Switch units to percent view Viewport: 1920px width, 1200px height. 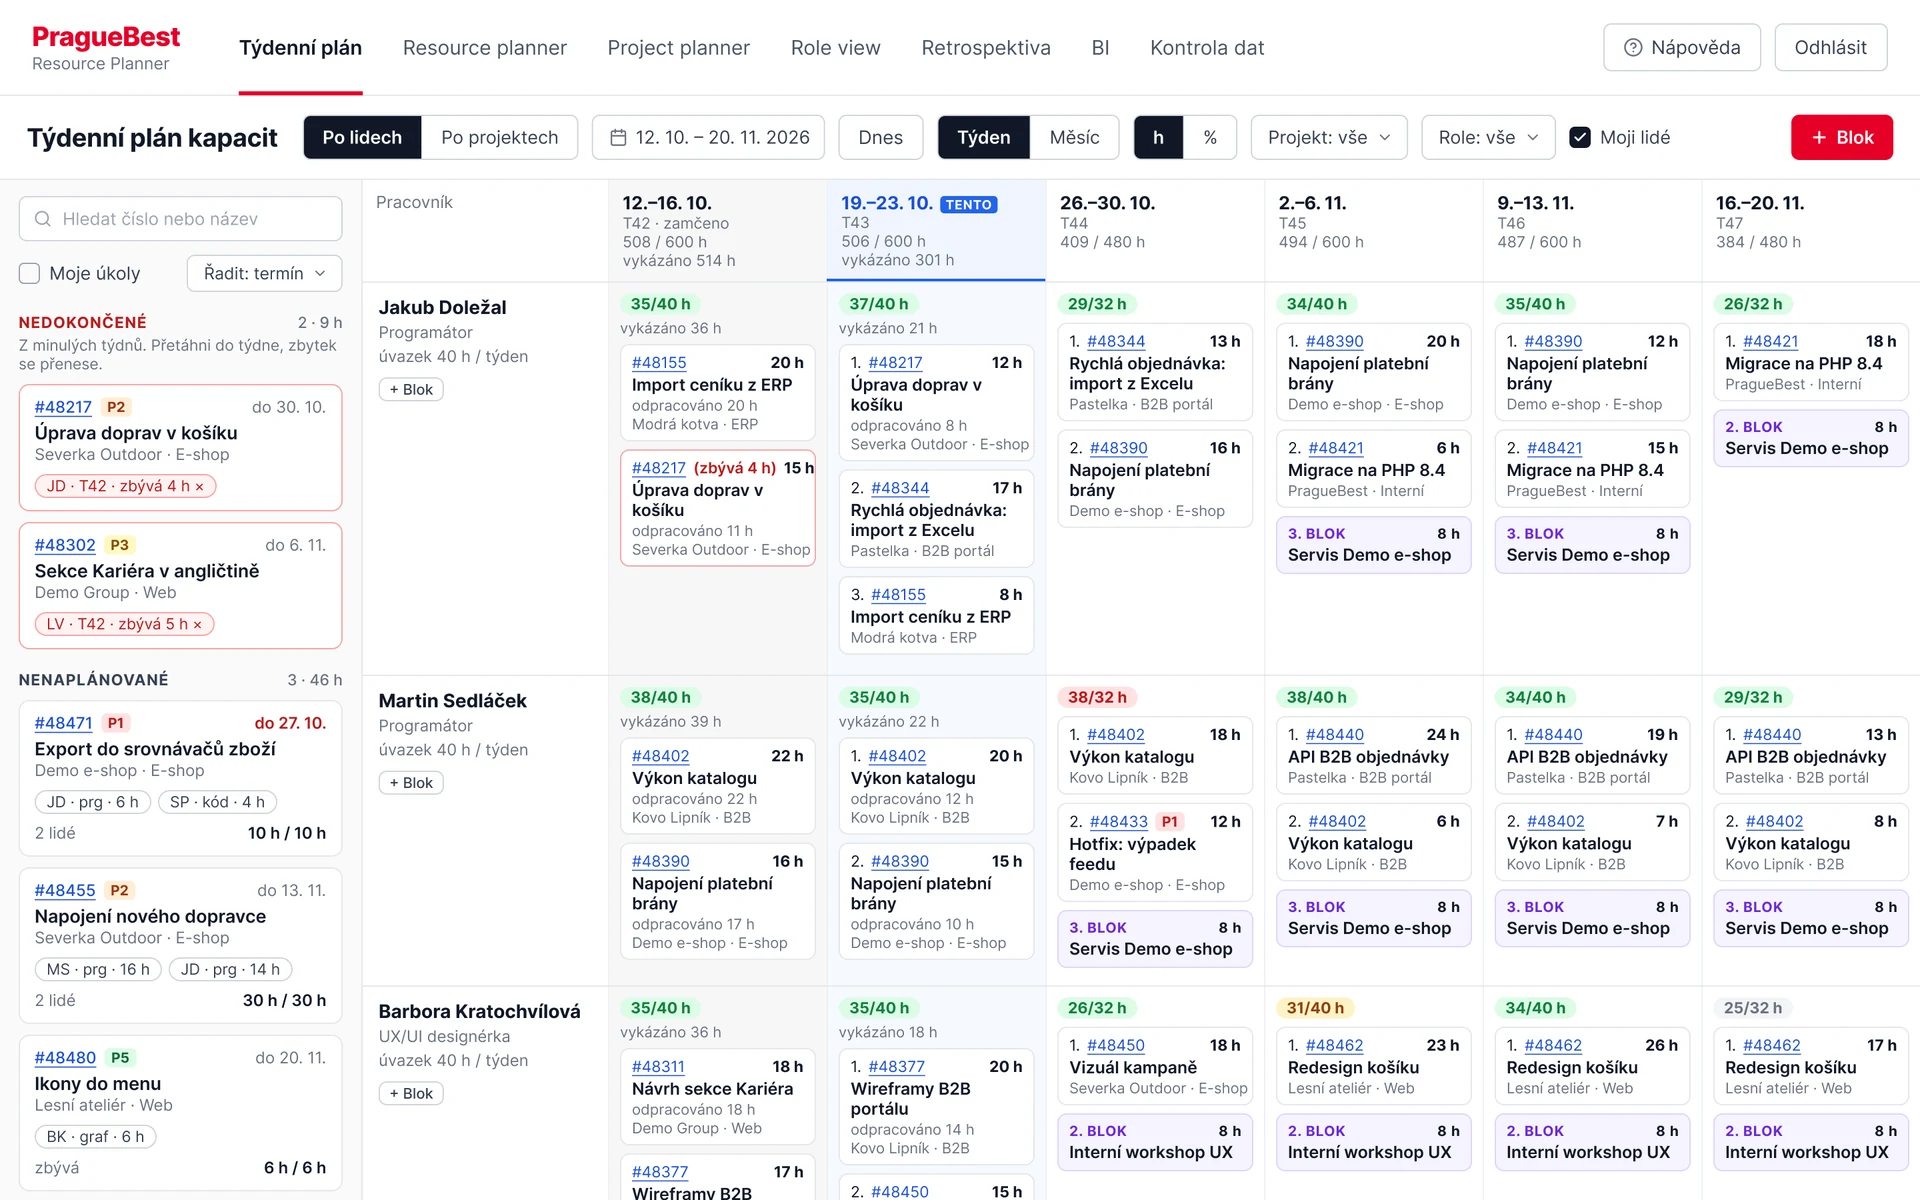(x=1210, y=137)
